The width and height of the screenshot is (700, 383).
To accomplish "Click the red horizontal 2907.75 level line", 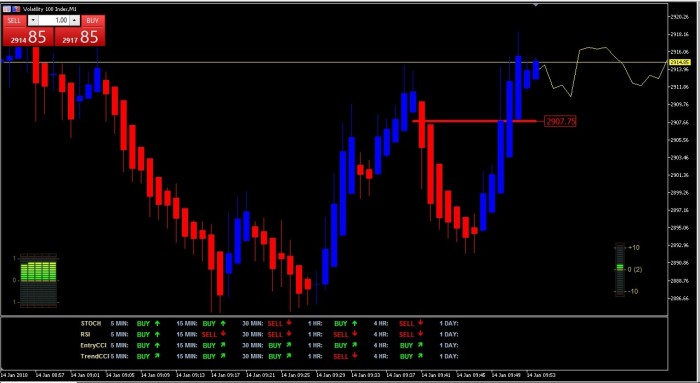I will click(474, 121).
